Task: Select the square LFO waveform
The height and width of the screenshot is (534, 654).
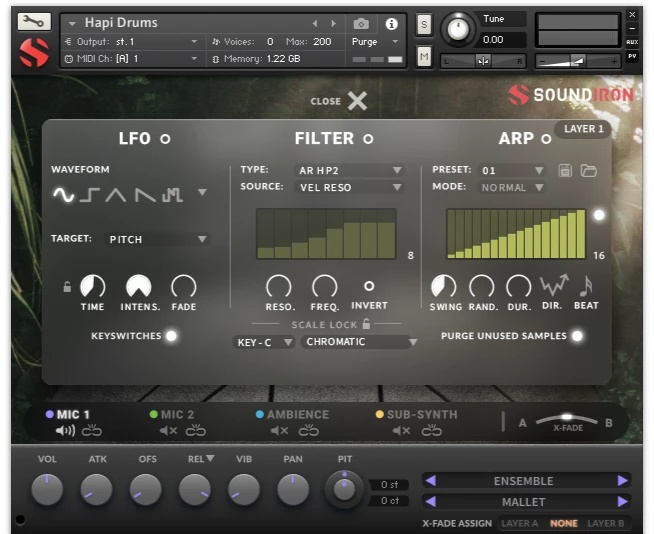Action: coord(89,194)
